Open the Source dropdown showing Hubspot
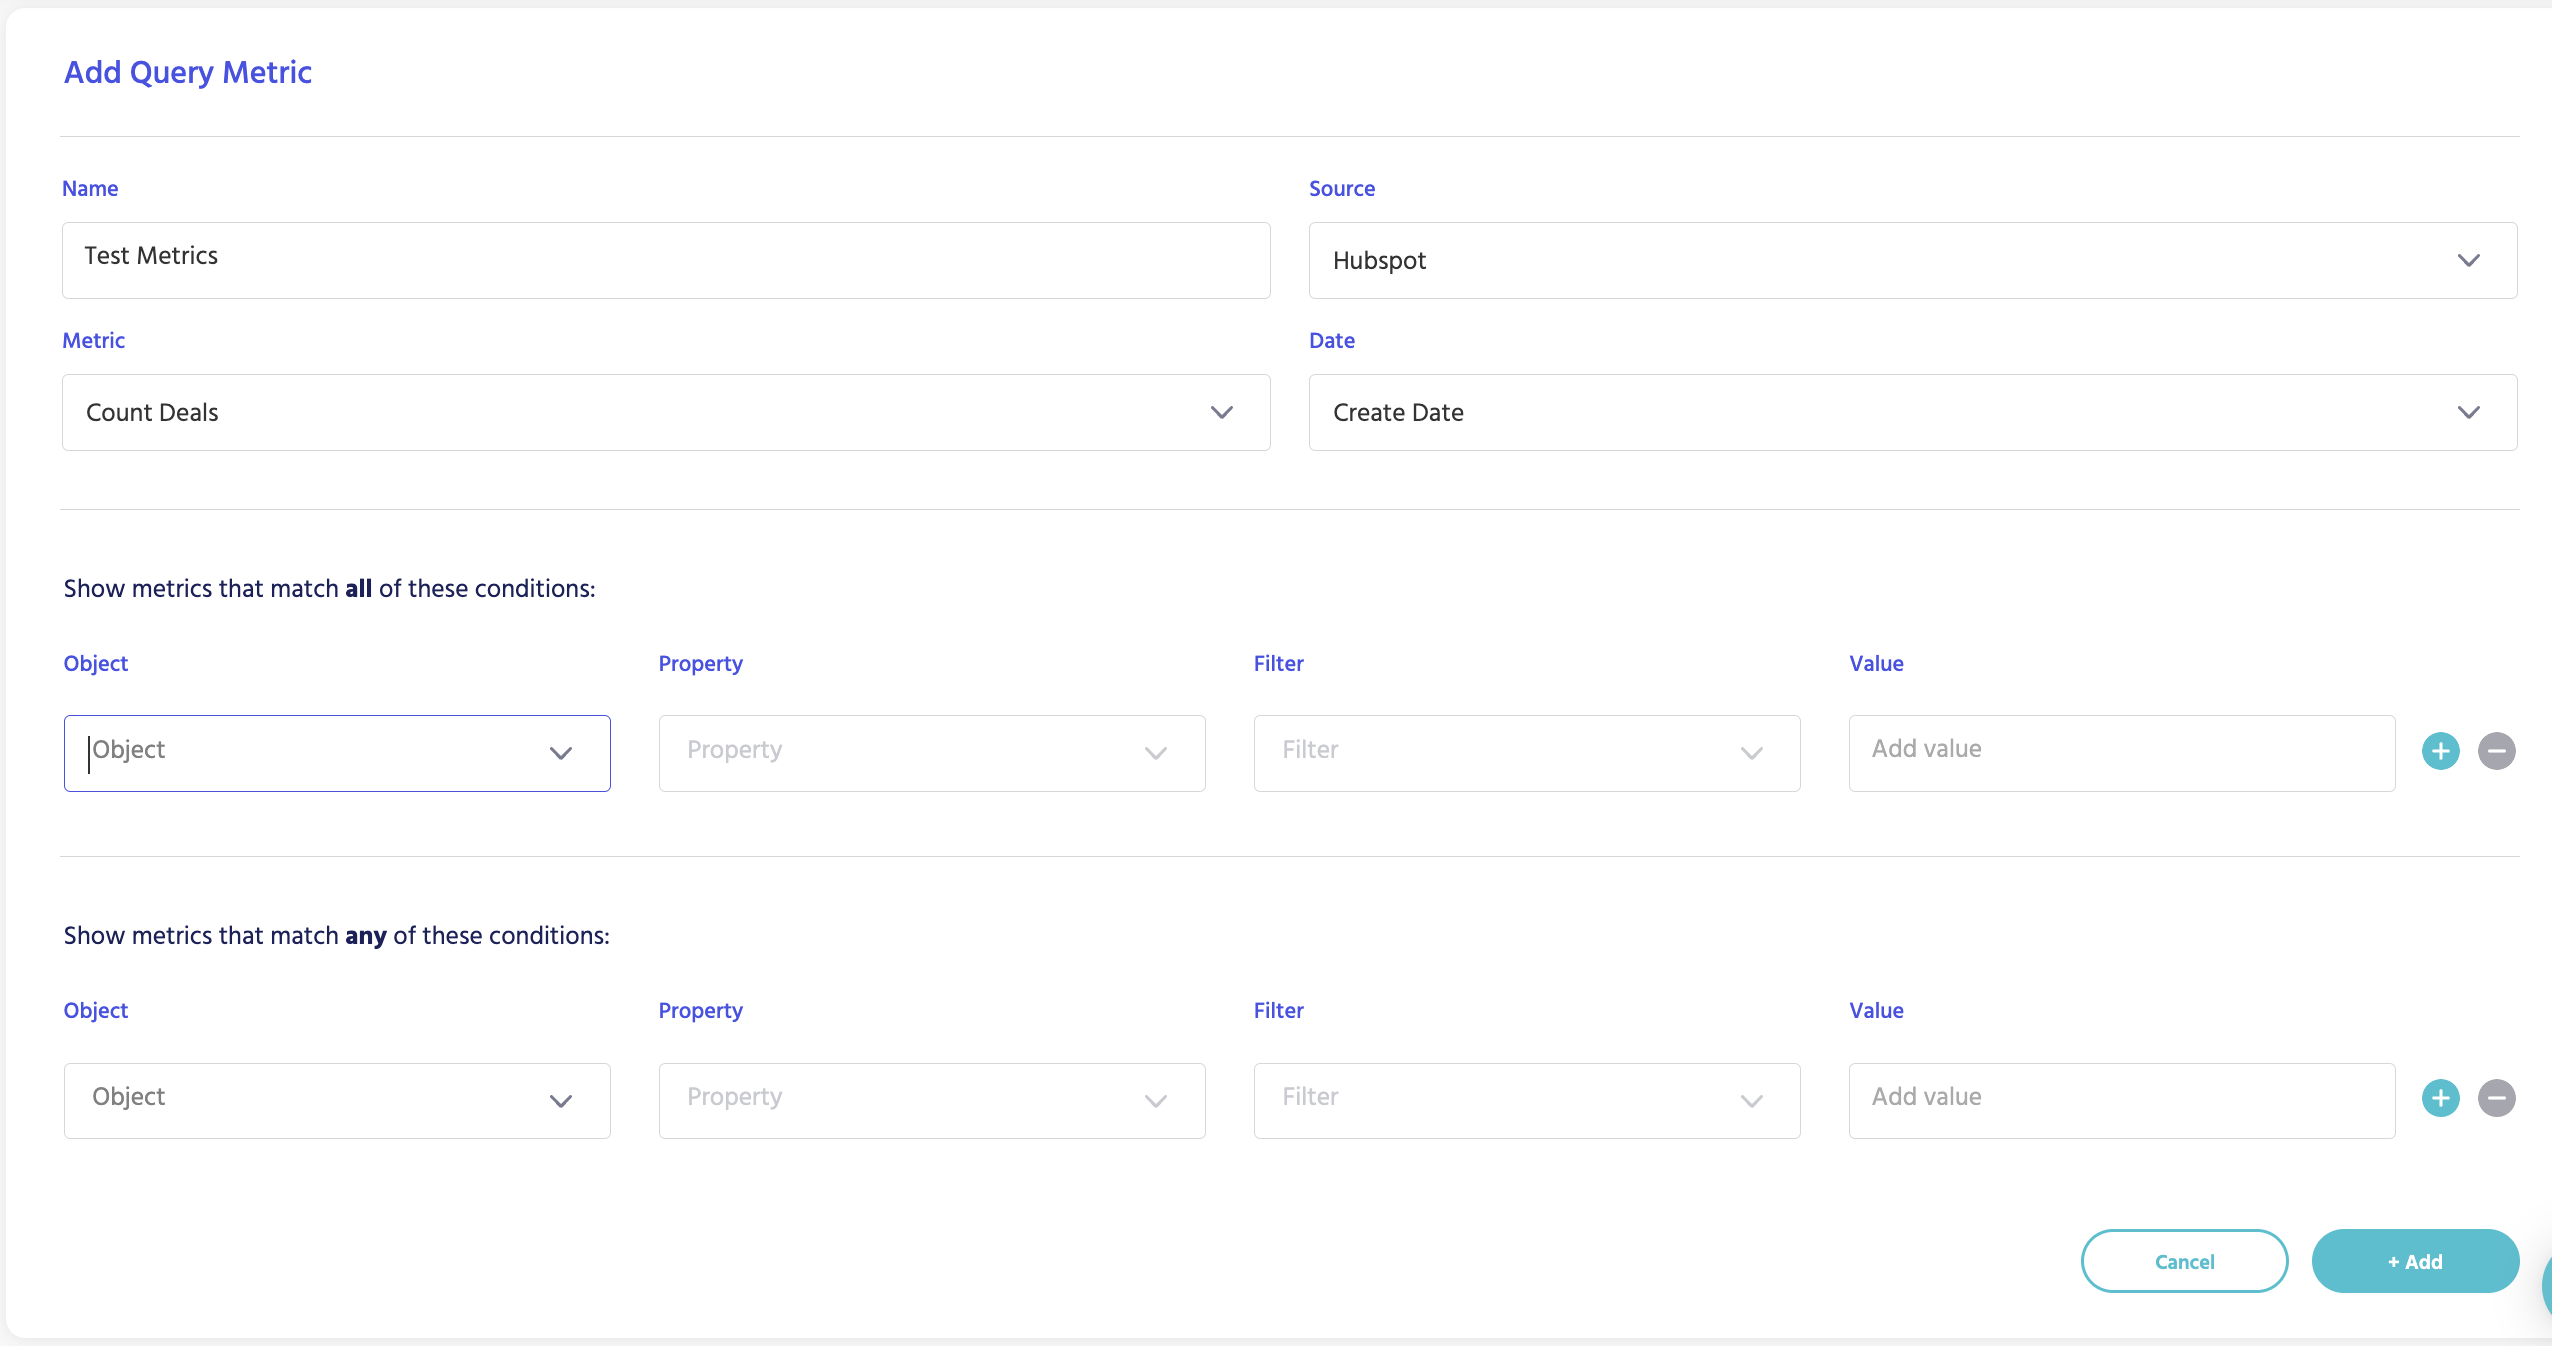 1880,261
